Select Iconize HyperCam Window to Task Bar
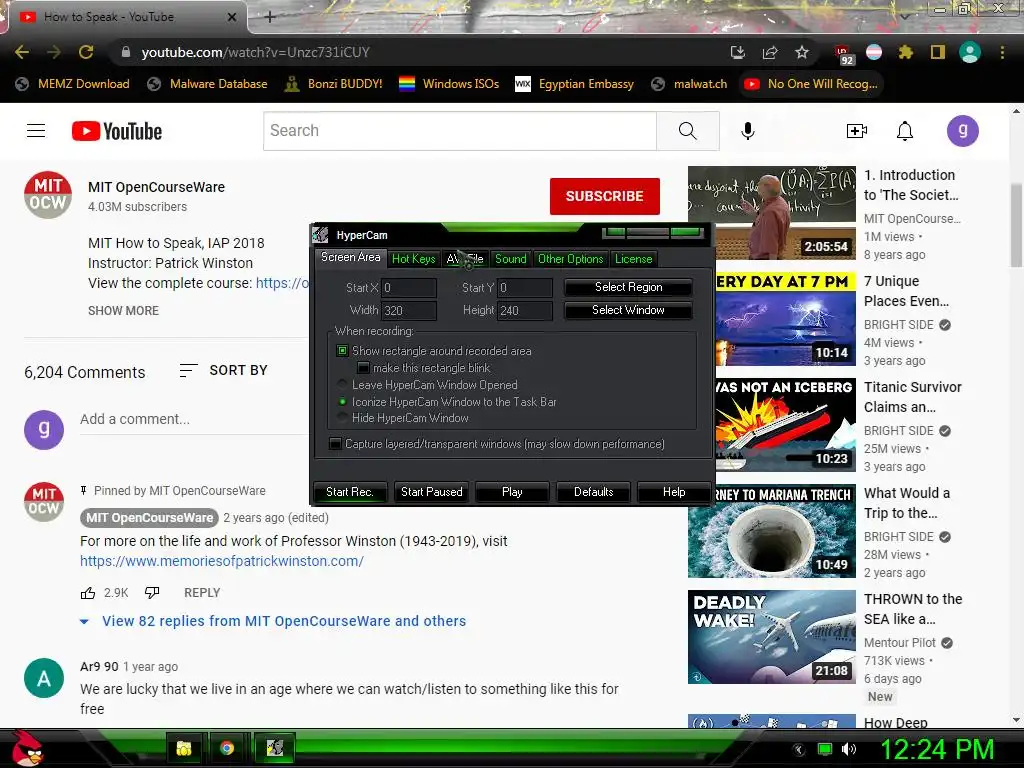Screen dimensions: 1024x768 pyautogui.click(x=342, y=402)
